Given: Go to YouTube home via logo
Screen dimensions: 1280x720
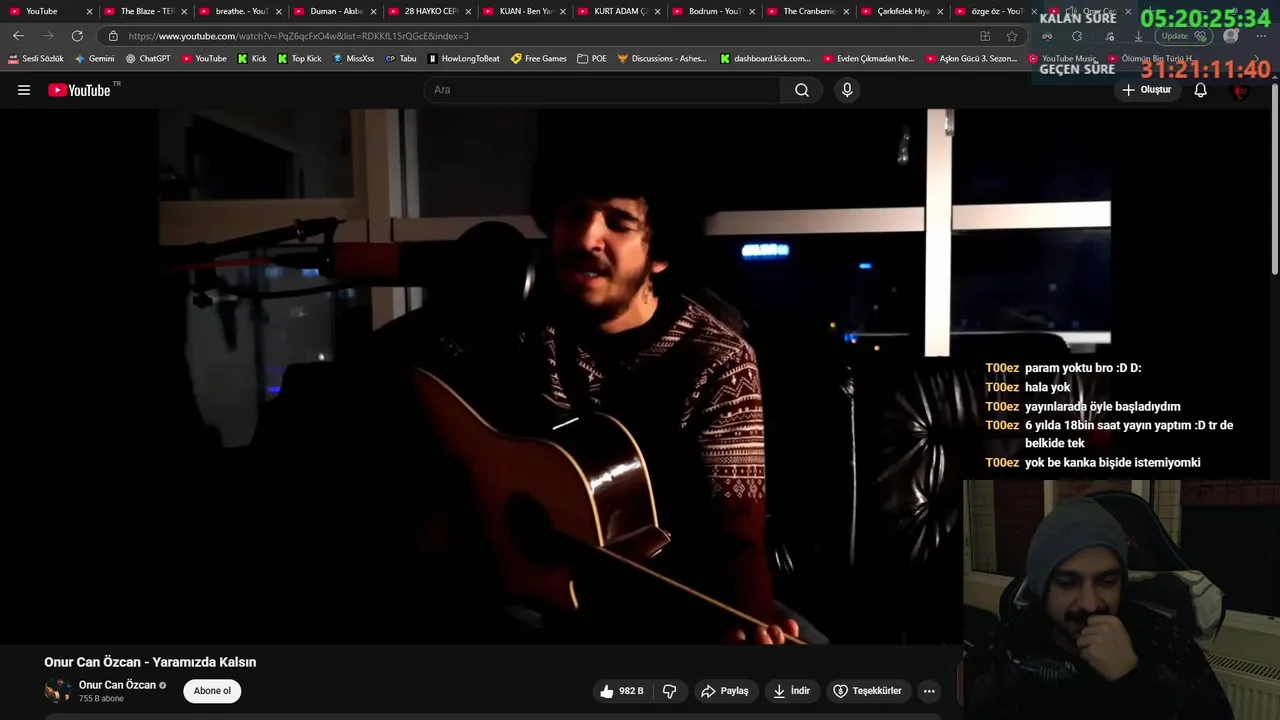Looking at the screenshot, I should point(80,90).
